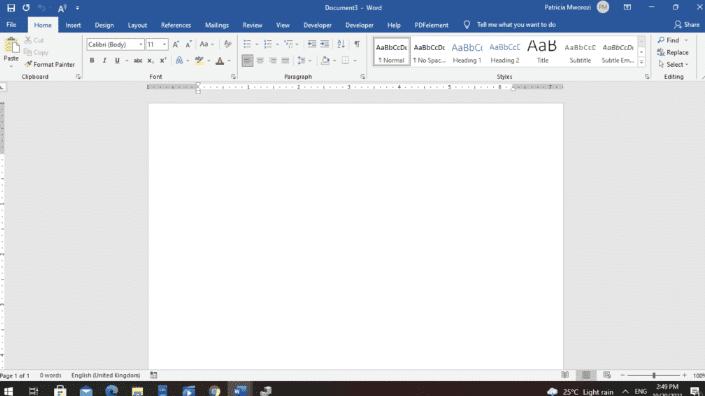Align text left
This screenshot has width=705, height=396.
(247, 60)
